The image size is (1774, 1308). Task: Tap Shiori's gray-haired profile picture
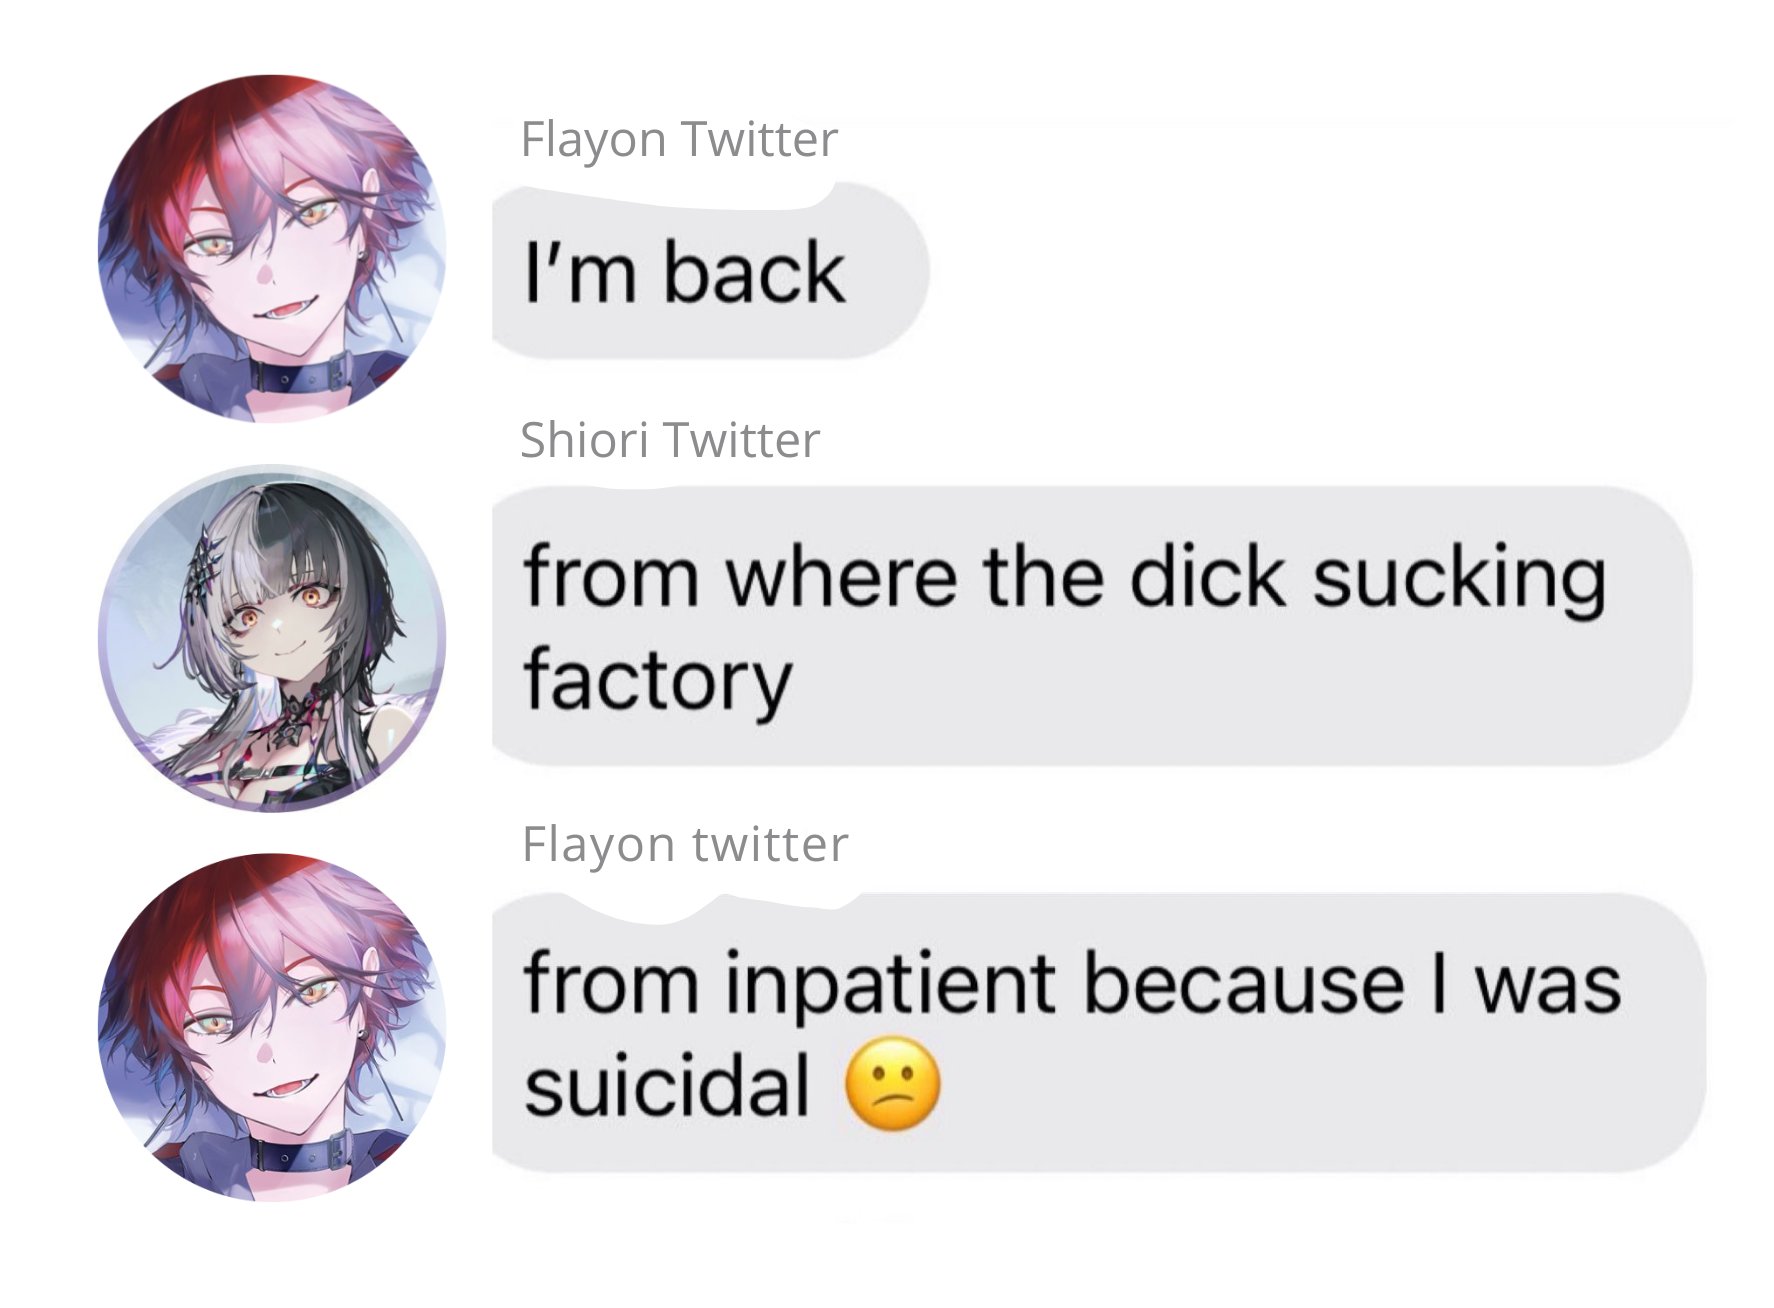click(272, 638)
